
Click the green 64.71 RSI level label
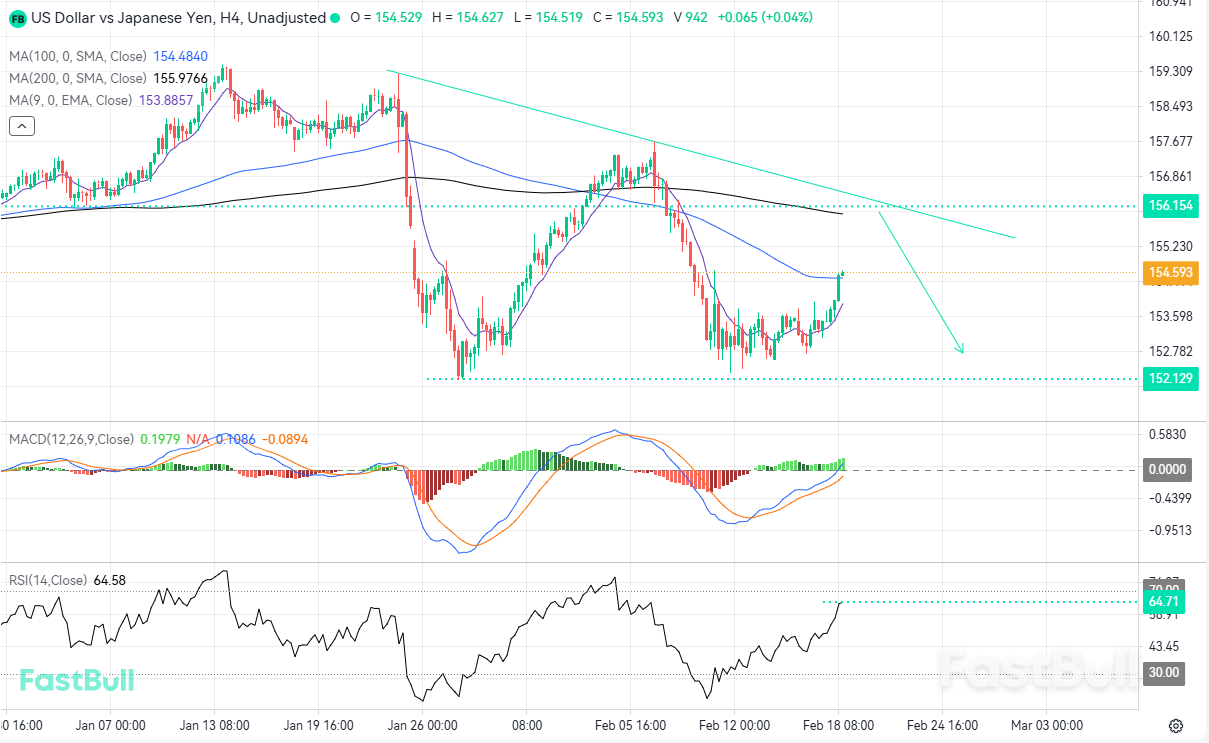click(1163, 601)
